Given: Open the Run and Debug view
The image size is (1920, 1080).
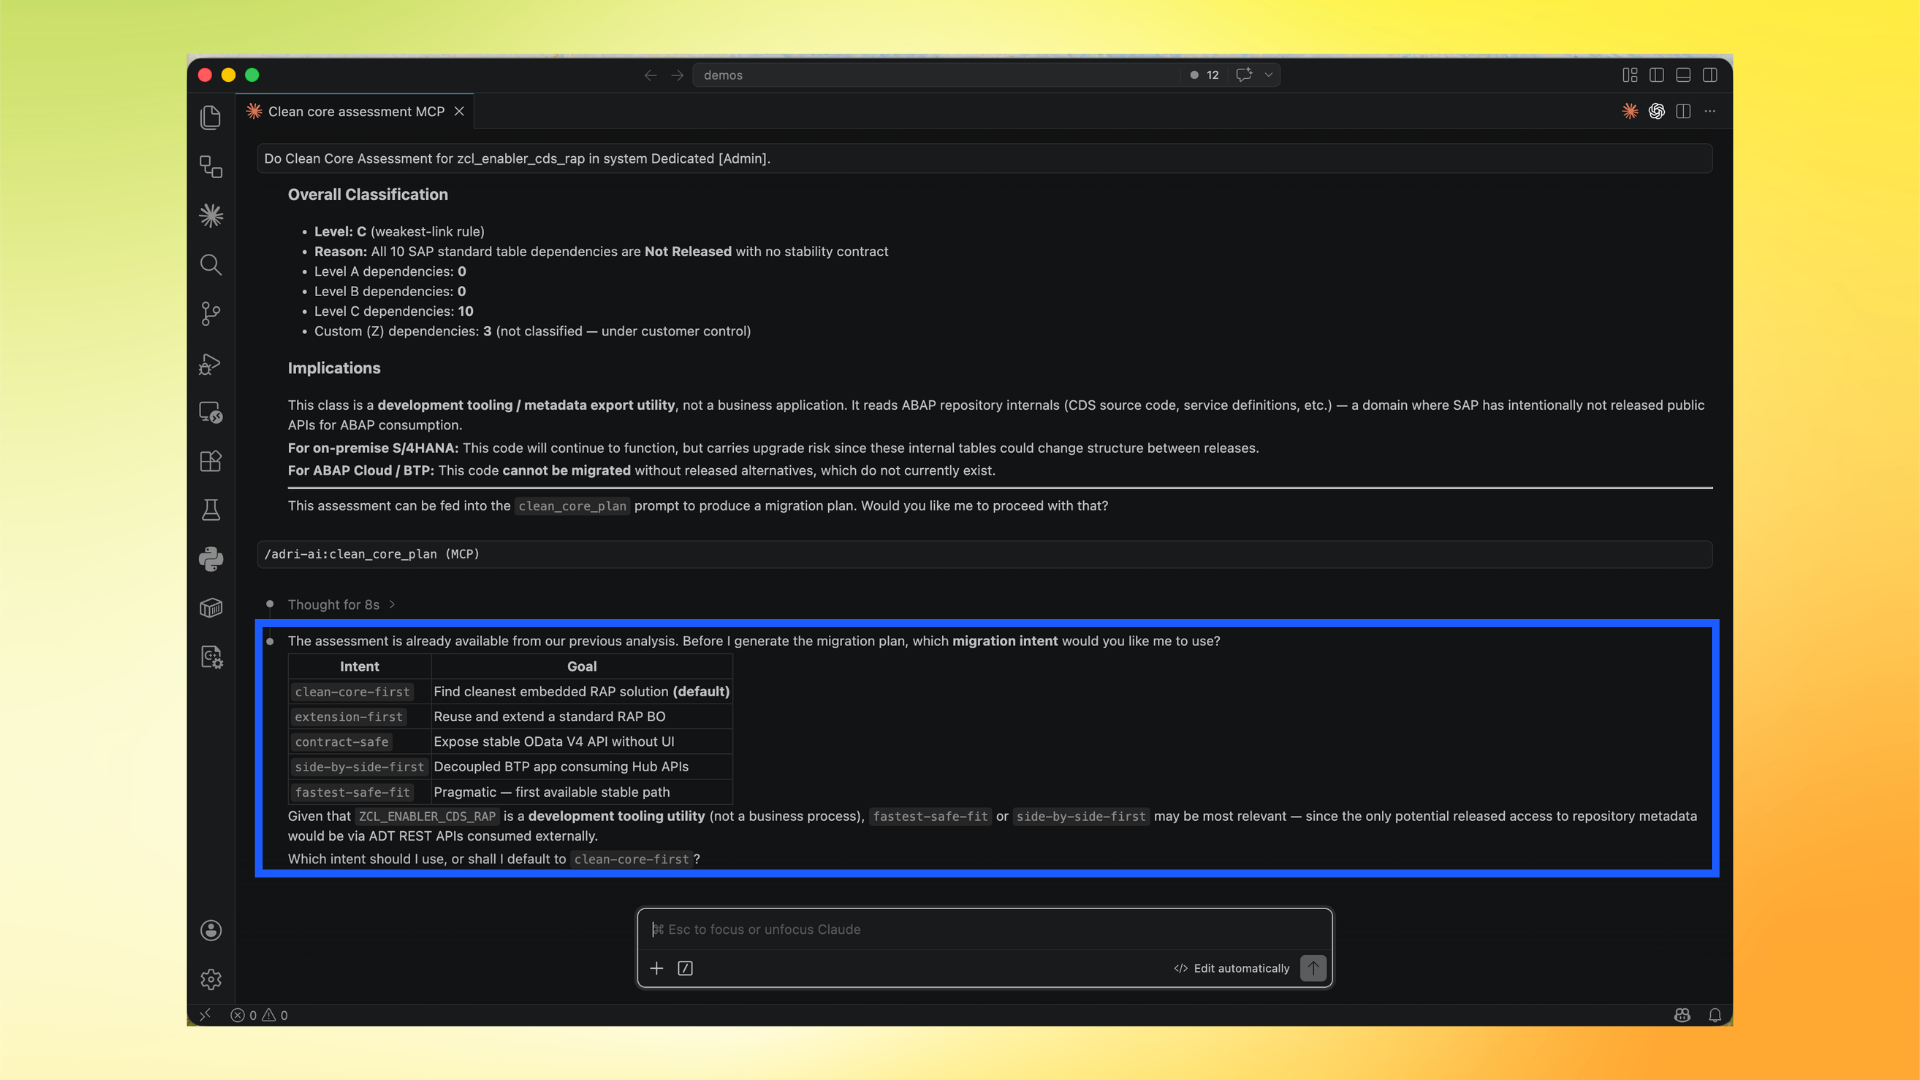Looking at the screenshot, I should click(210, 363).
